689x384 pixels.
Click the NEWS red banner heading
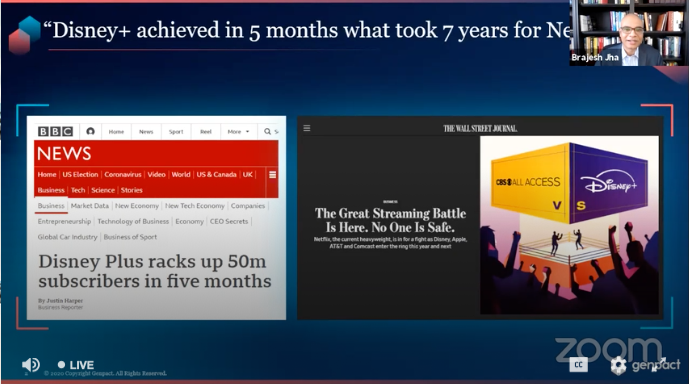pos(64,153)
